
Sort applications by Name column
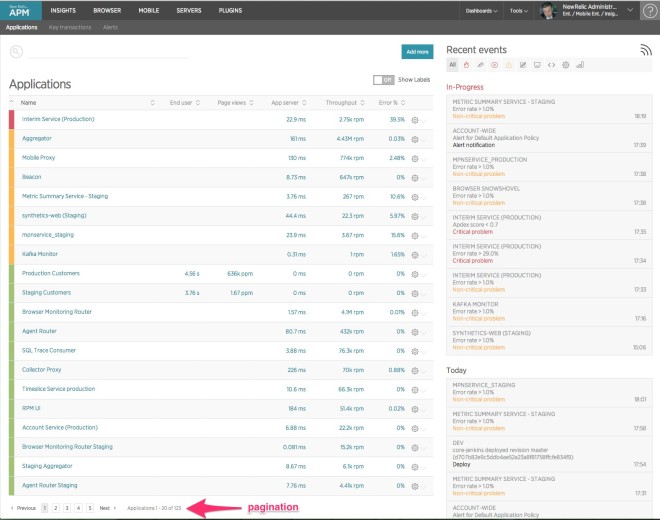pos(28,103)
